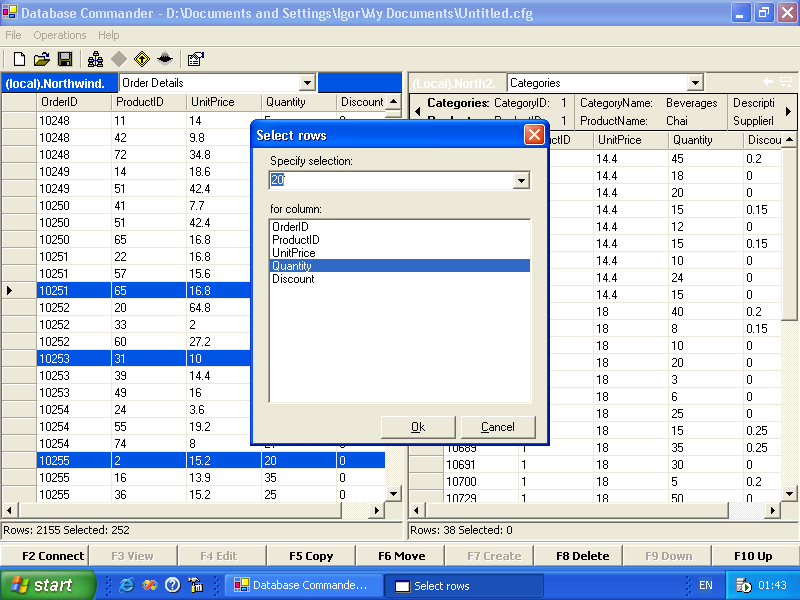Click the network connect servers icon
This screenshot has height=600, width=800.
coord(95,59)
